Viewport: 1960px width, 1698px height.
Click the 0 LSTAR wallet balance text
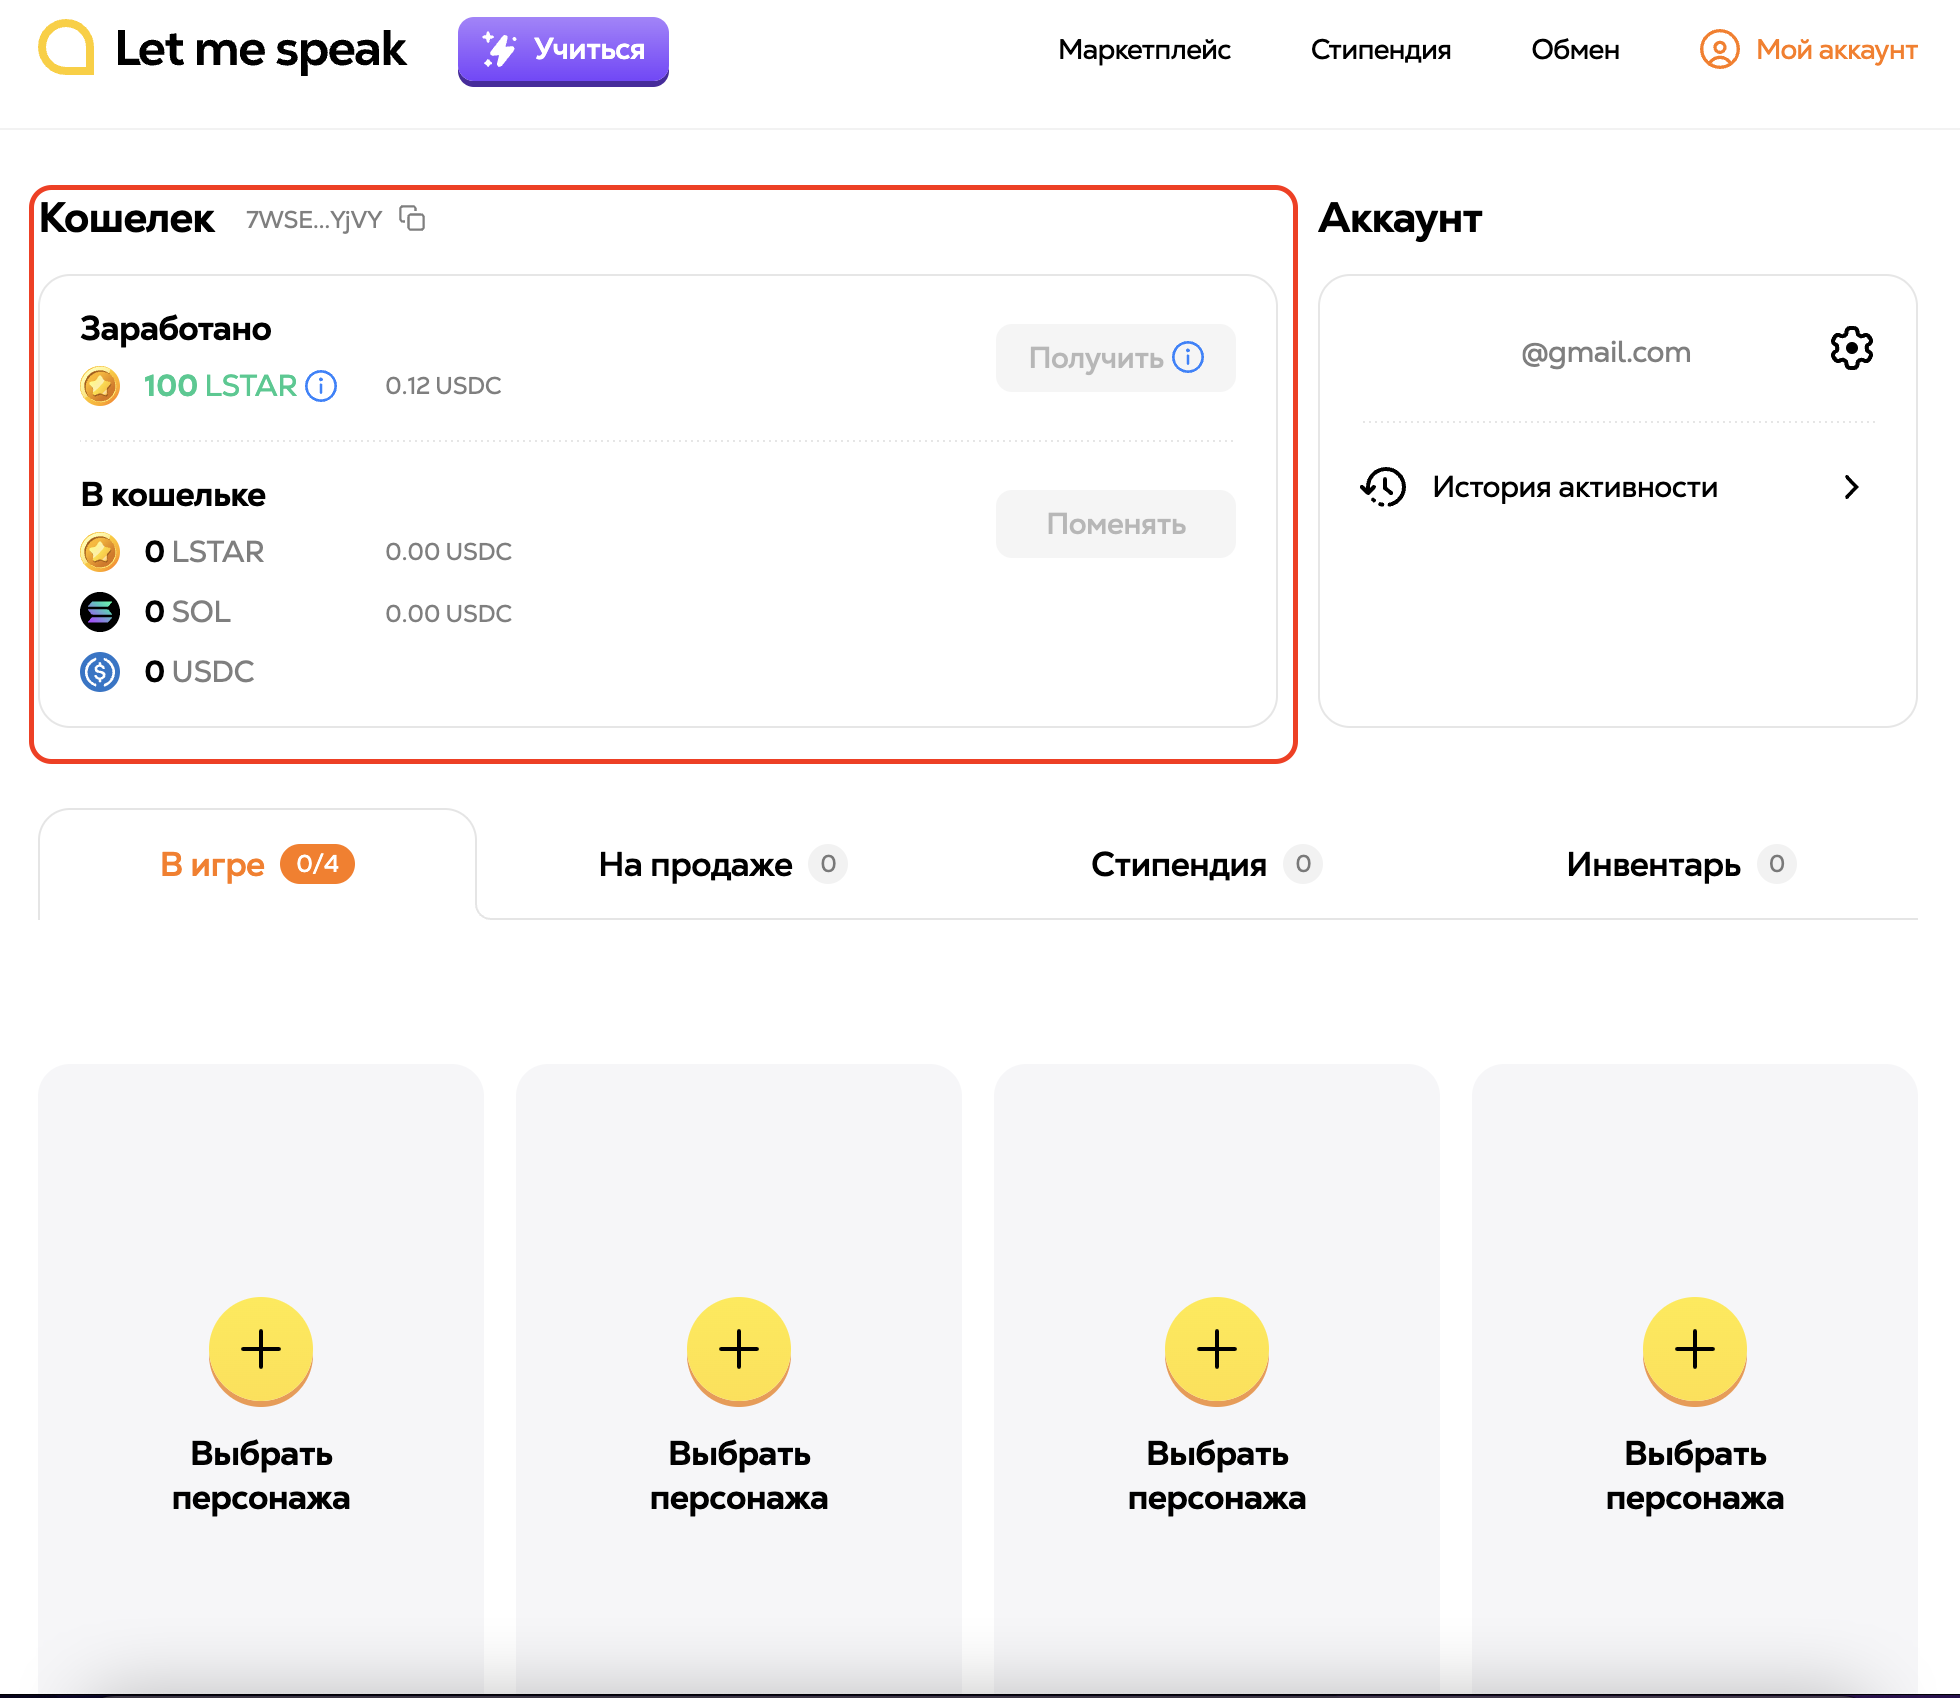(x=204, y=552)
